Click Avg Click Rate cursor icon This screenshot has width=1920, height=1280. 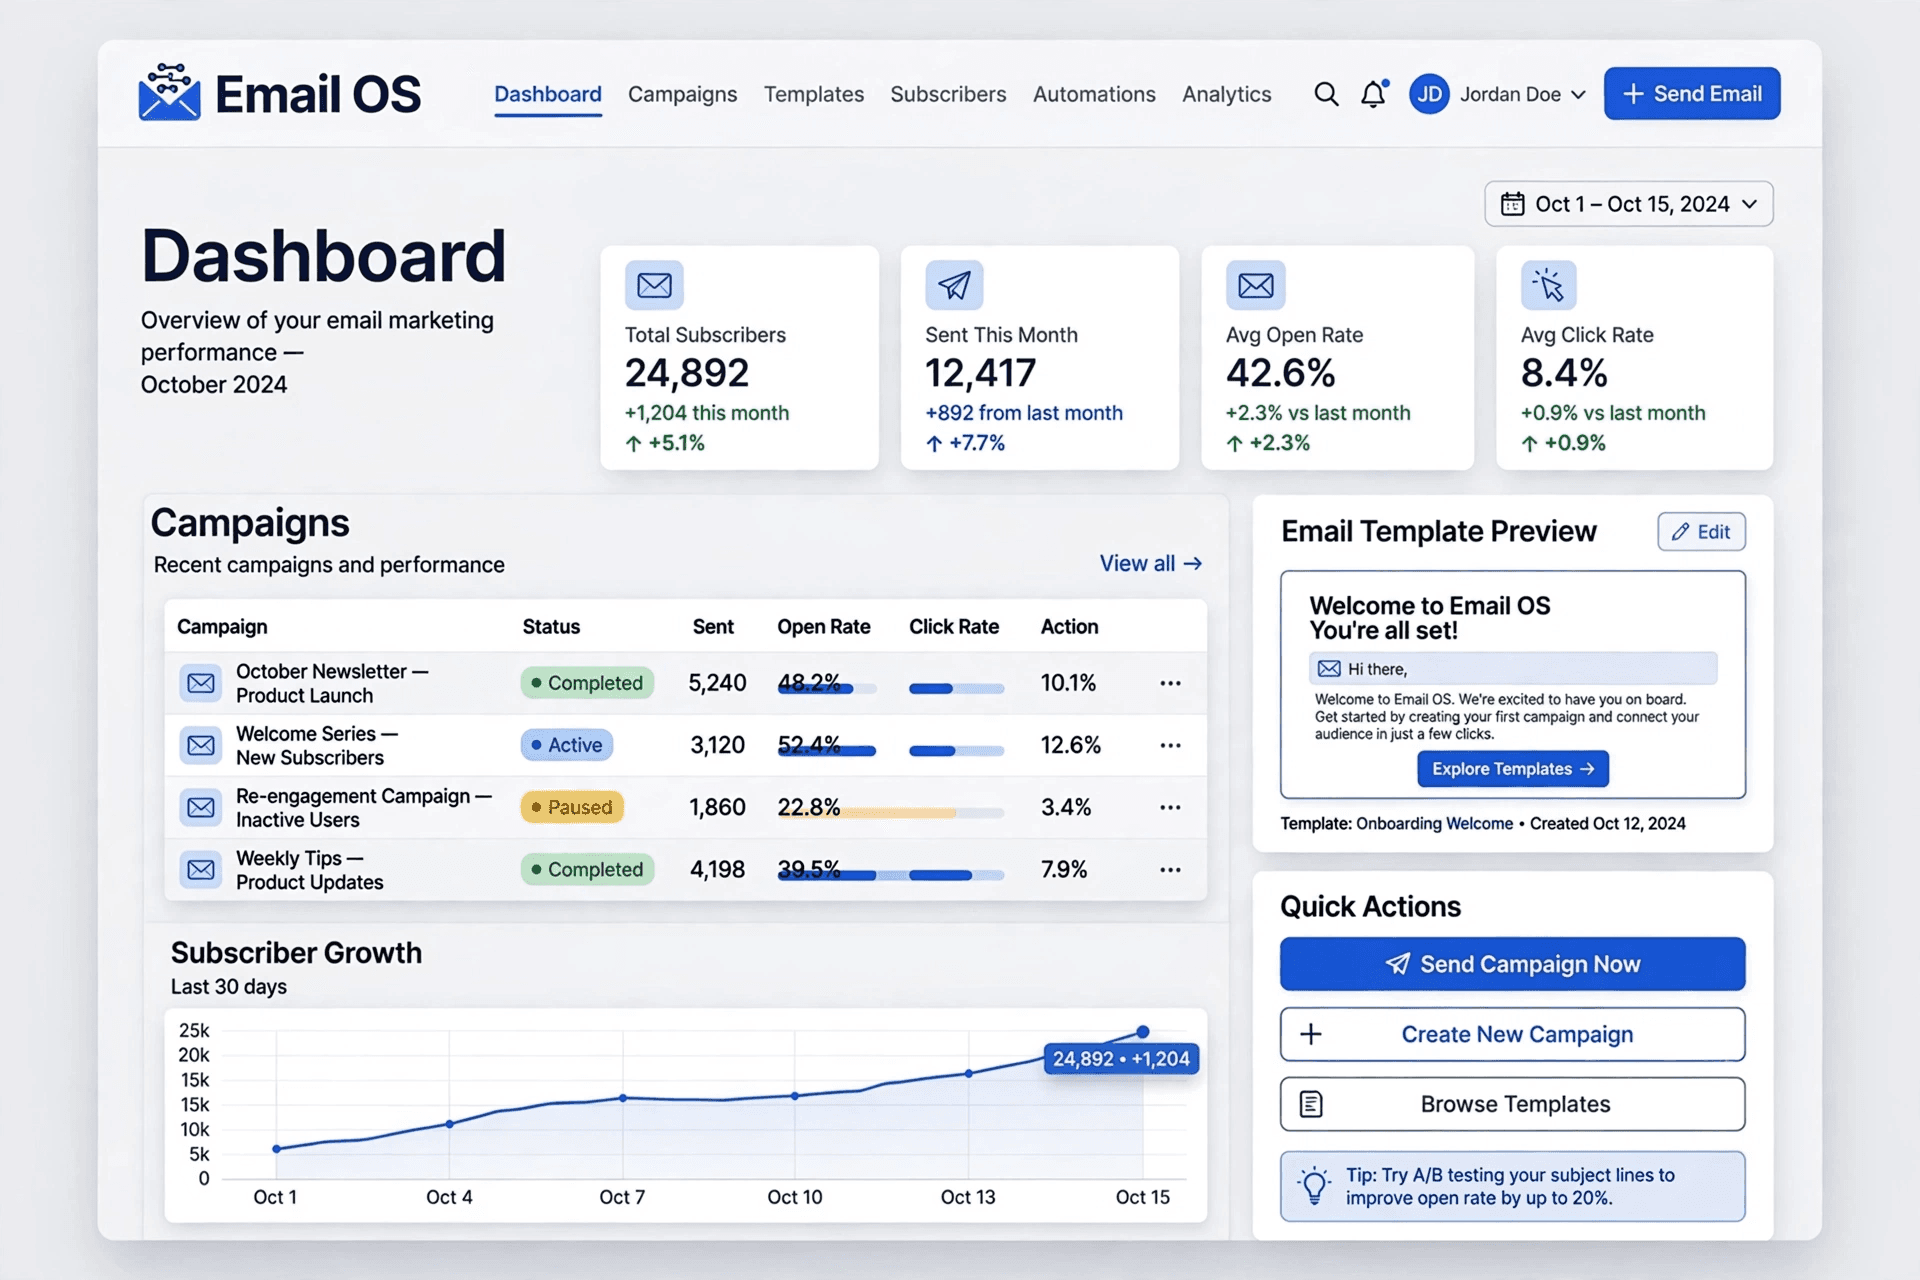coord(1548,286)
